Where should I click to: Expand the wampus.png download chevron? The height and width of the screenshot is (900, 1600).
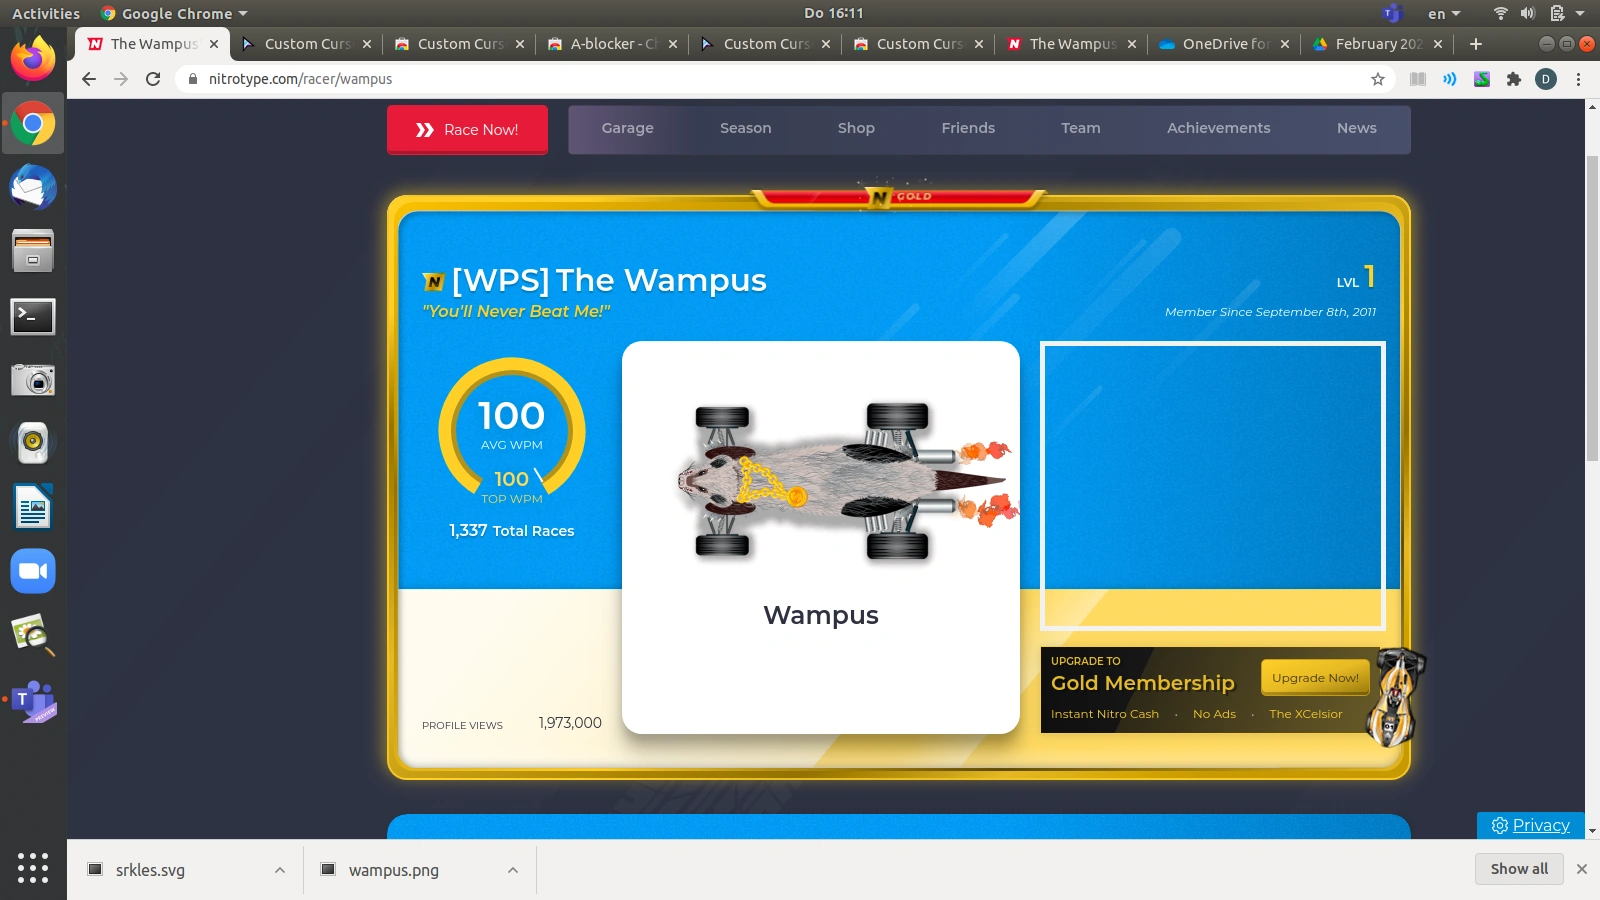(513, 869)
